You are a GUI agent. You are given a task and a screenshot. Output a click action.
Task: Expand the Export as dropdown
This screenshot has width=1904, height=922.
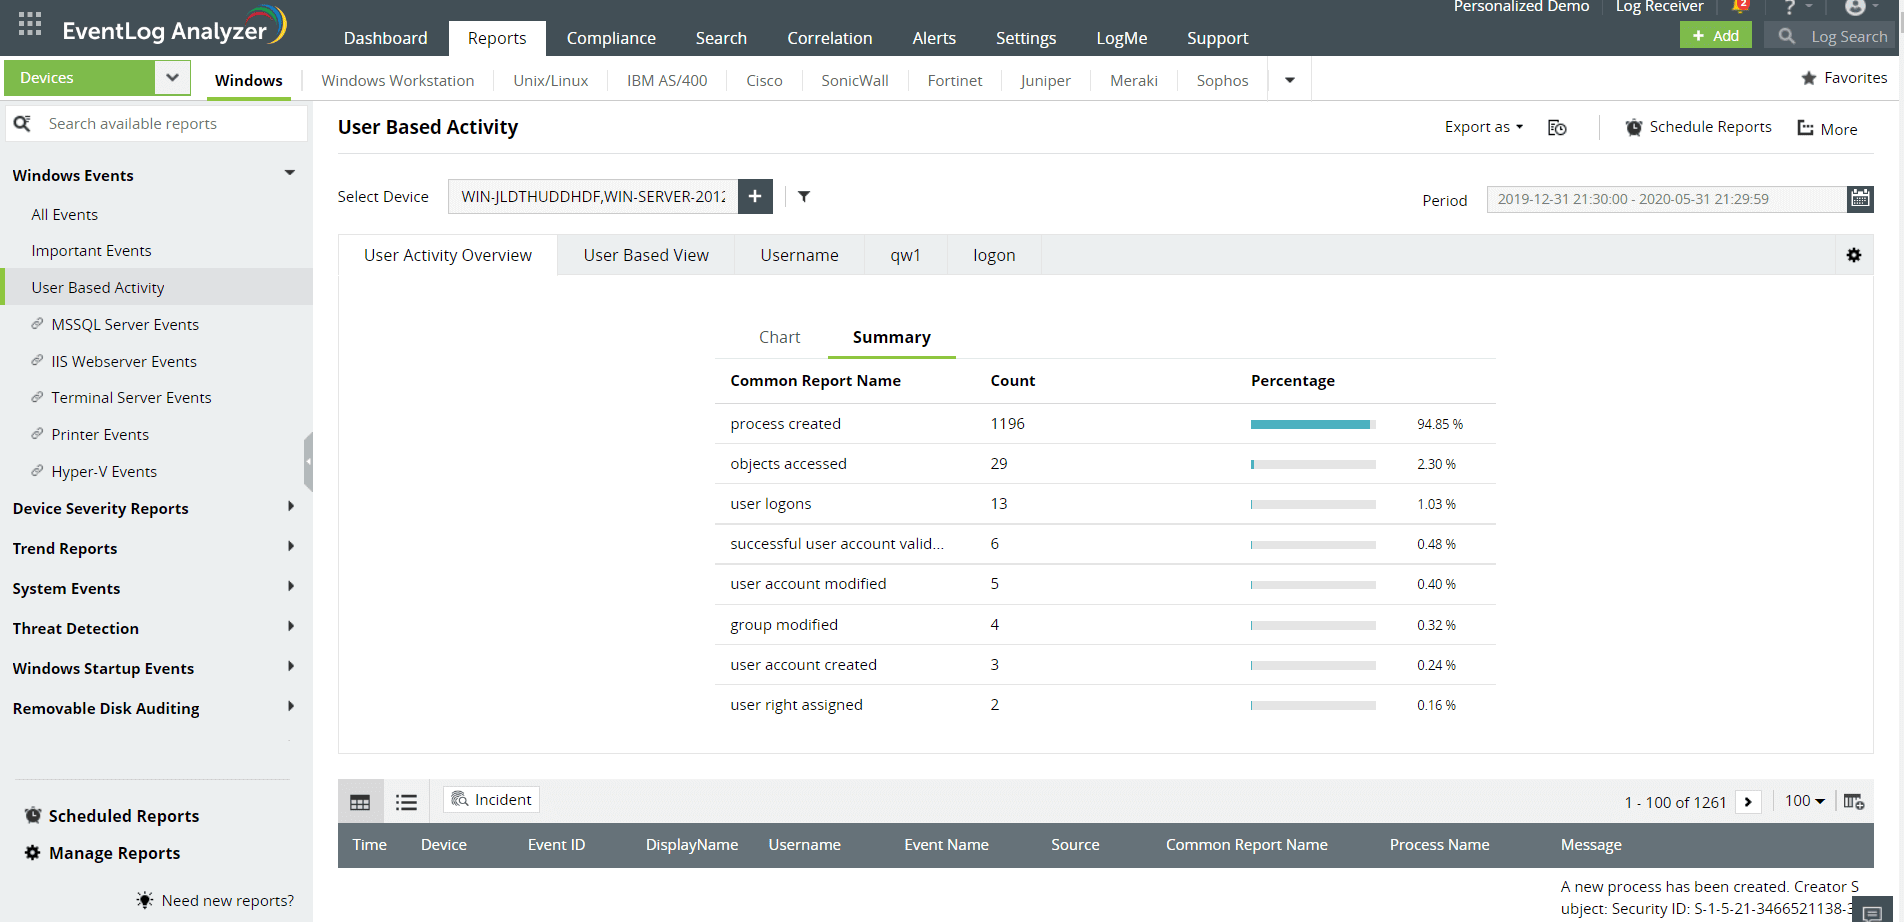(x=1484, y=127)
